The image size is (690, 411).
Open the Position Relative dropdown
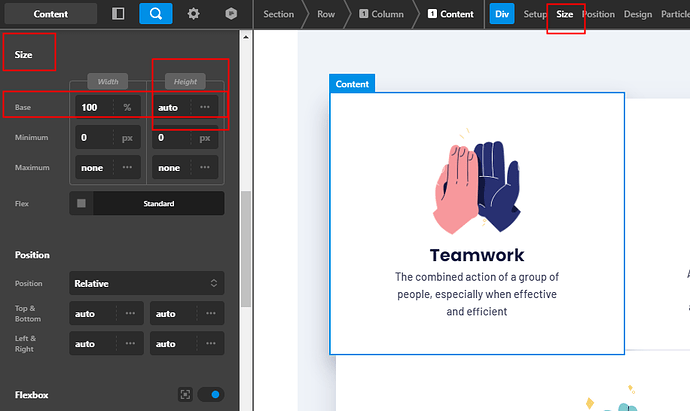click(147, 283)
